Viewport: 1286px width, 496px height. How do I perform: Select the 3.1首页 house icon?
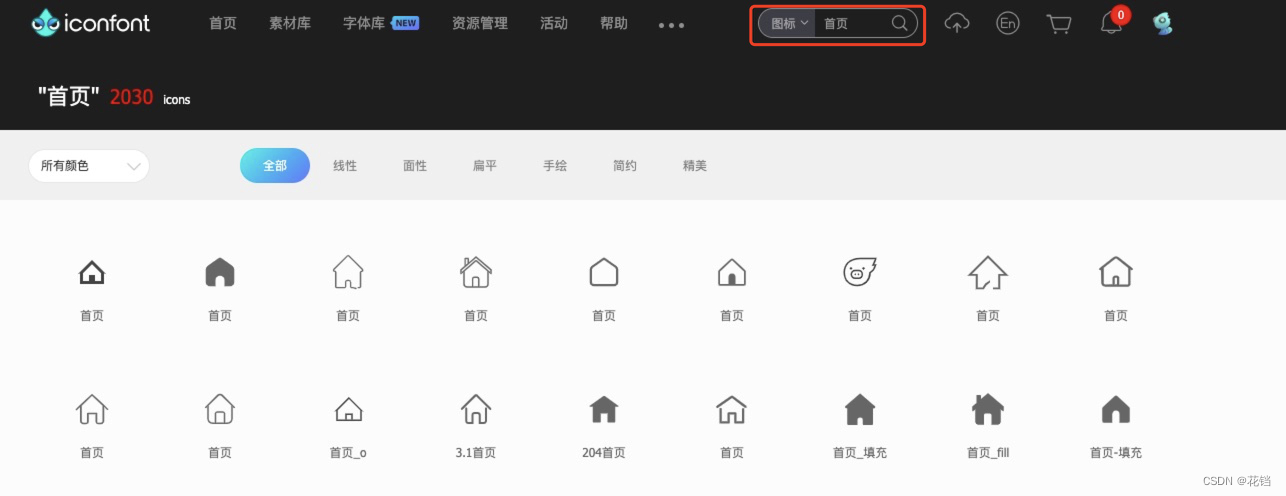click(476, 408)
